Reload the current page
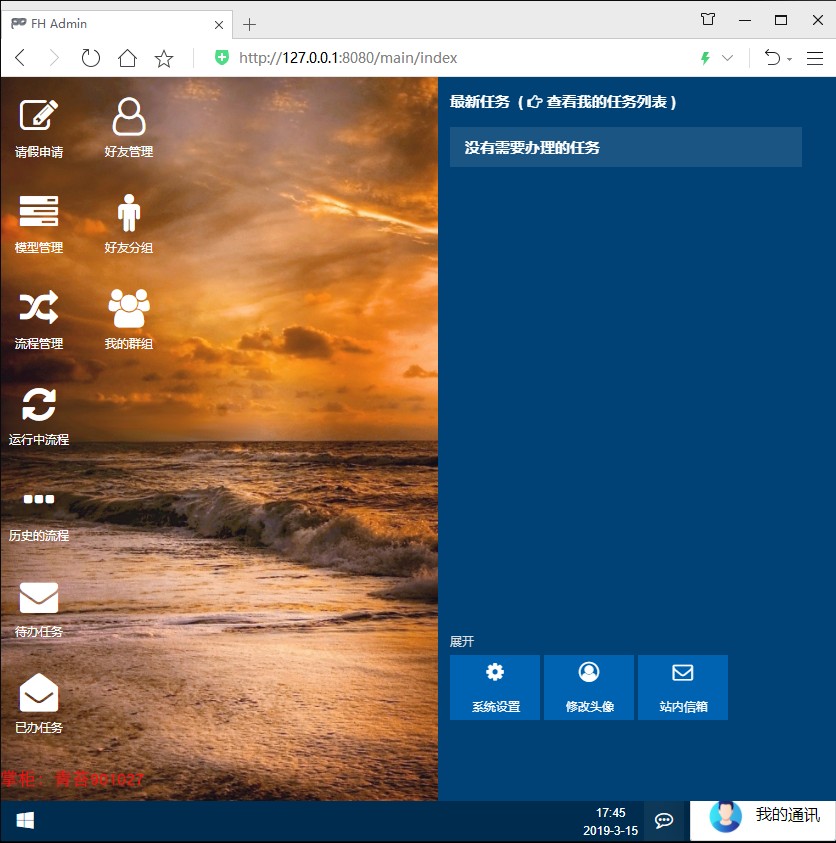 90,58
